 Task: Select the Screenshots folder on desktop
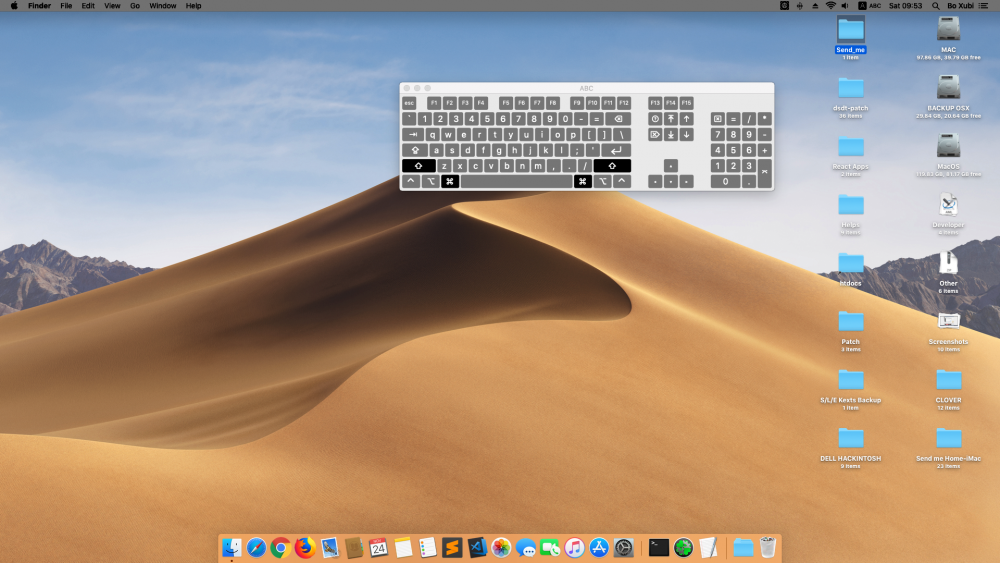pyautogui.click(x=948, y=321)
